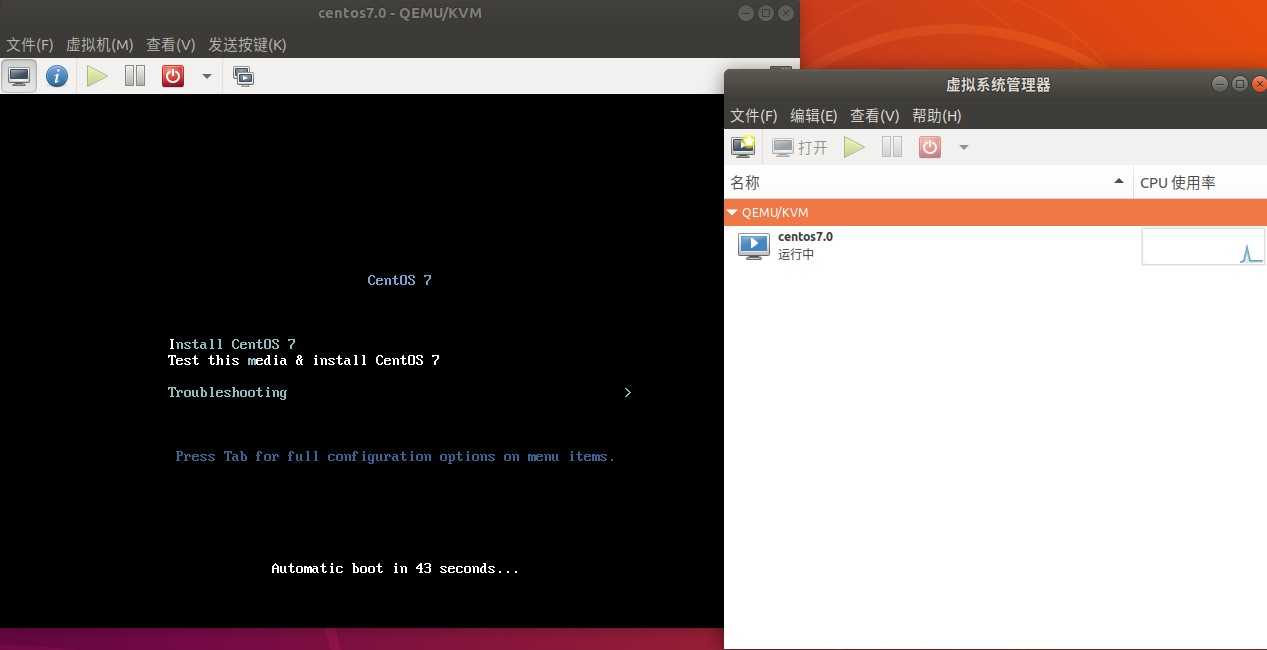Sort by CPU 使用率 column header
The height and width of the screenshot is (650, 1267).
[1200, 182]
